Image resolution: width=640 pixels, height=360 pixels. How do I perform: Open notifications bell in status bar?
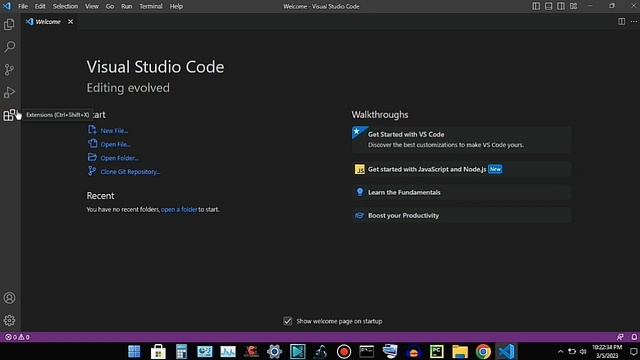[634, 337]
